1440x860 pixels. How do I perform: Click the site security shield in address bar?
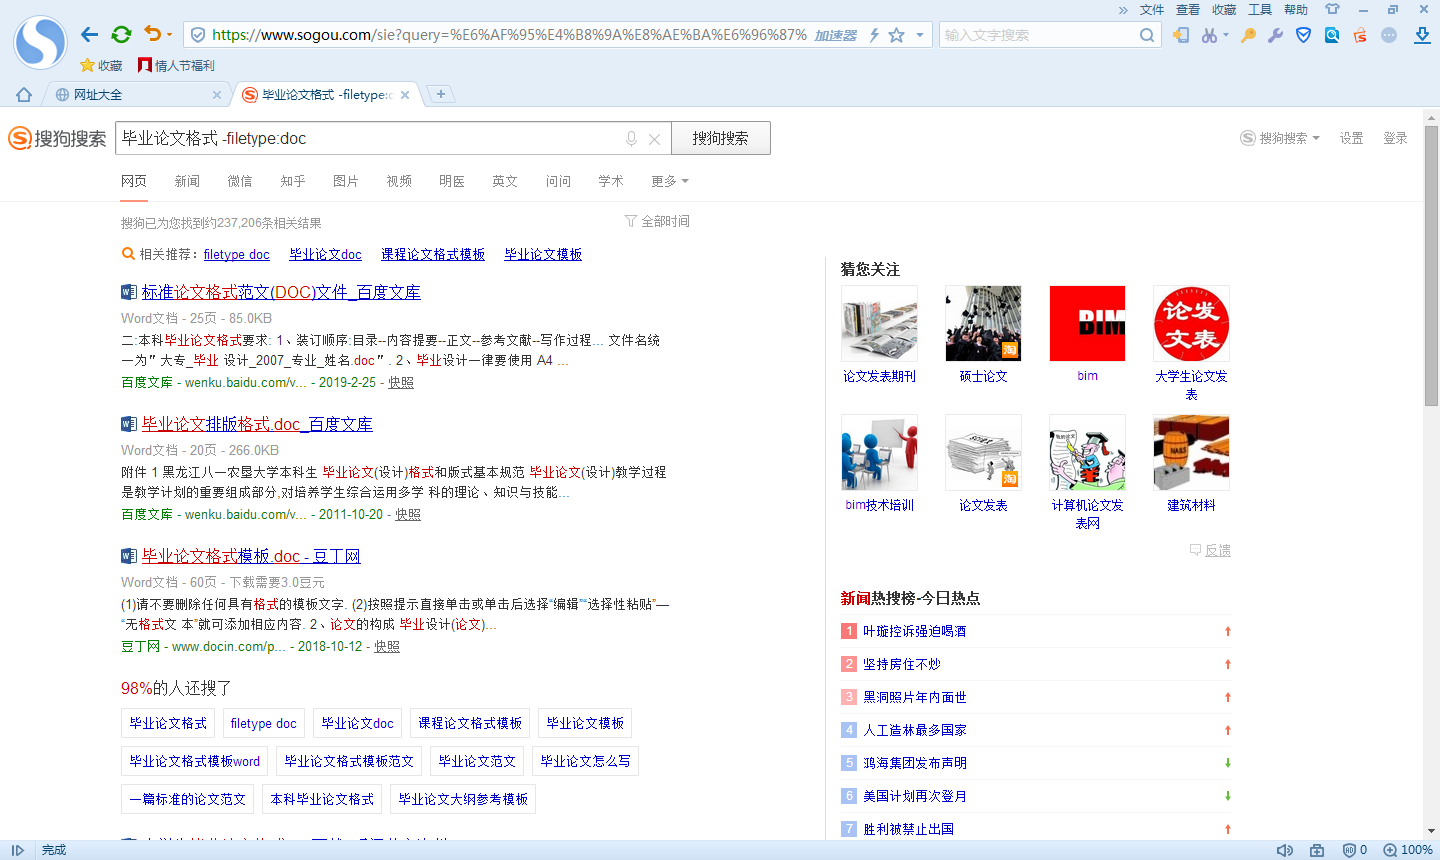coord(198,35)
